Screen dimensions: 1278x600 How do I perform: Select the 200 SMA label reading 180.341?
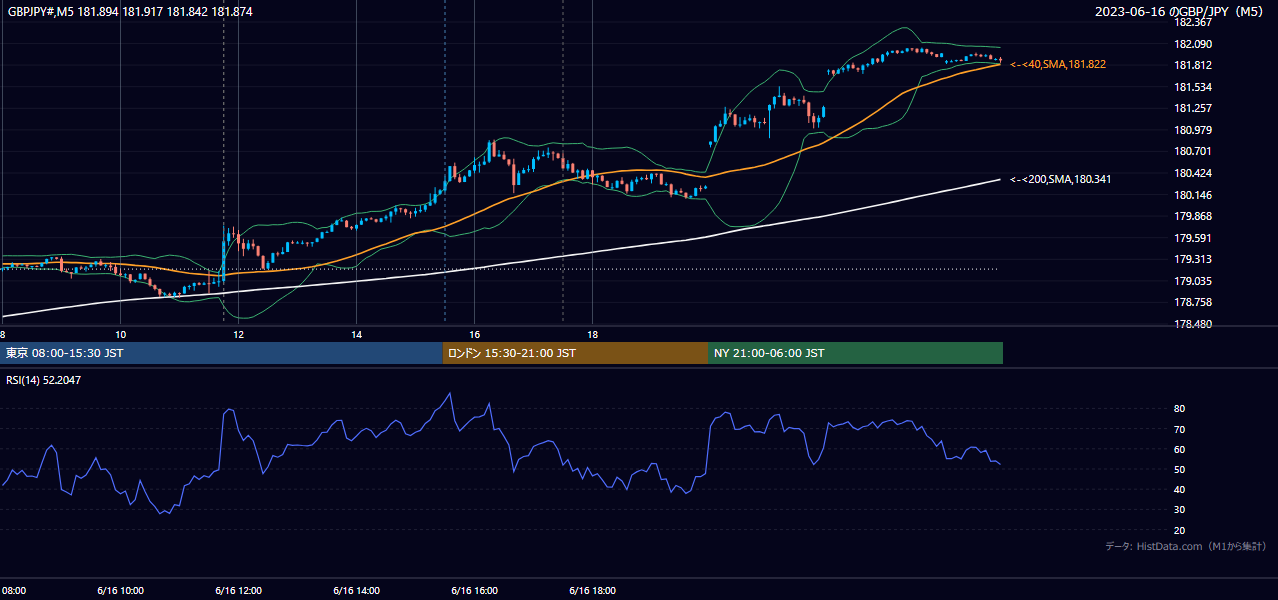click(x=1061, y=180)
